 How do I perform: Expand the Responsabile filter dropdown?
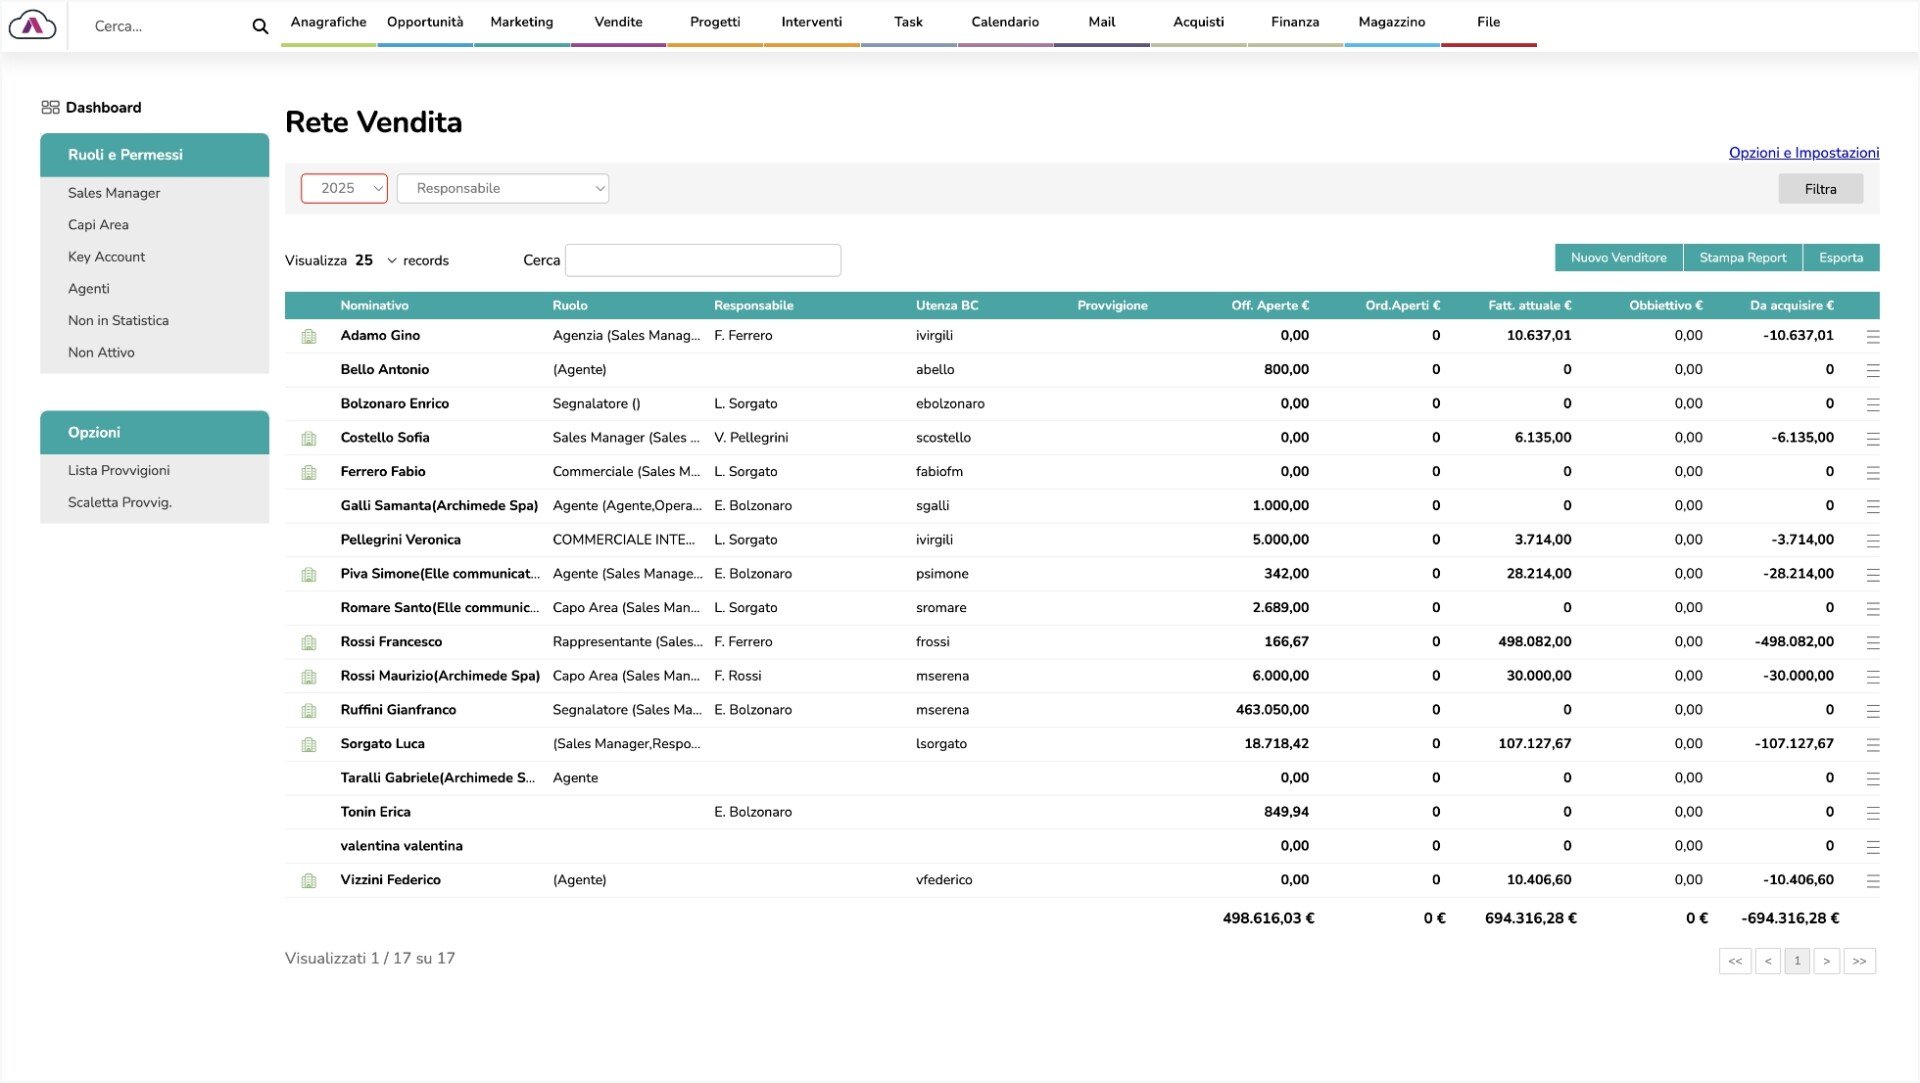pyautogui.click(x=502, y=189)
